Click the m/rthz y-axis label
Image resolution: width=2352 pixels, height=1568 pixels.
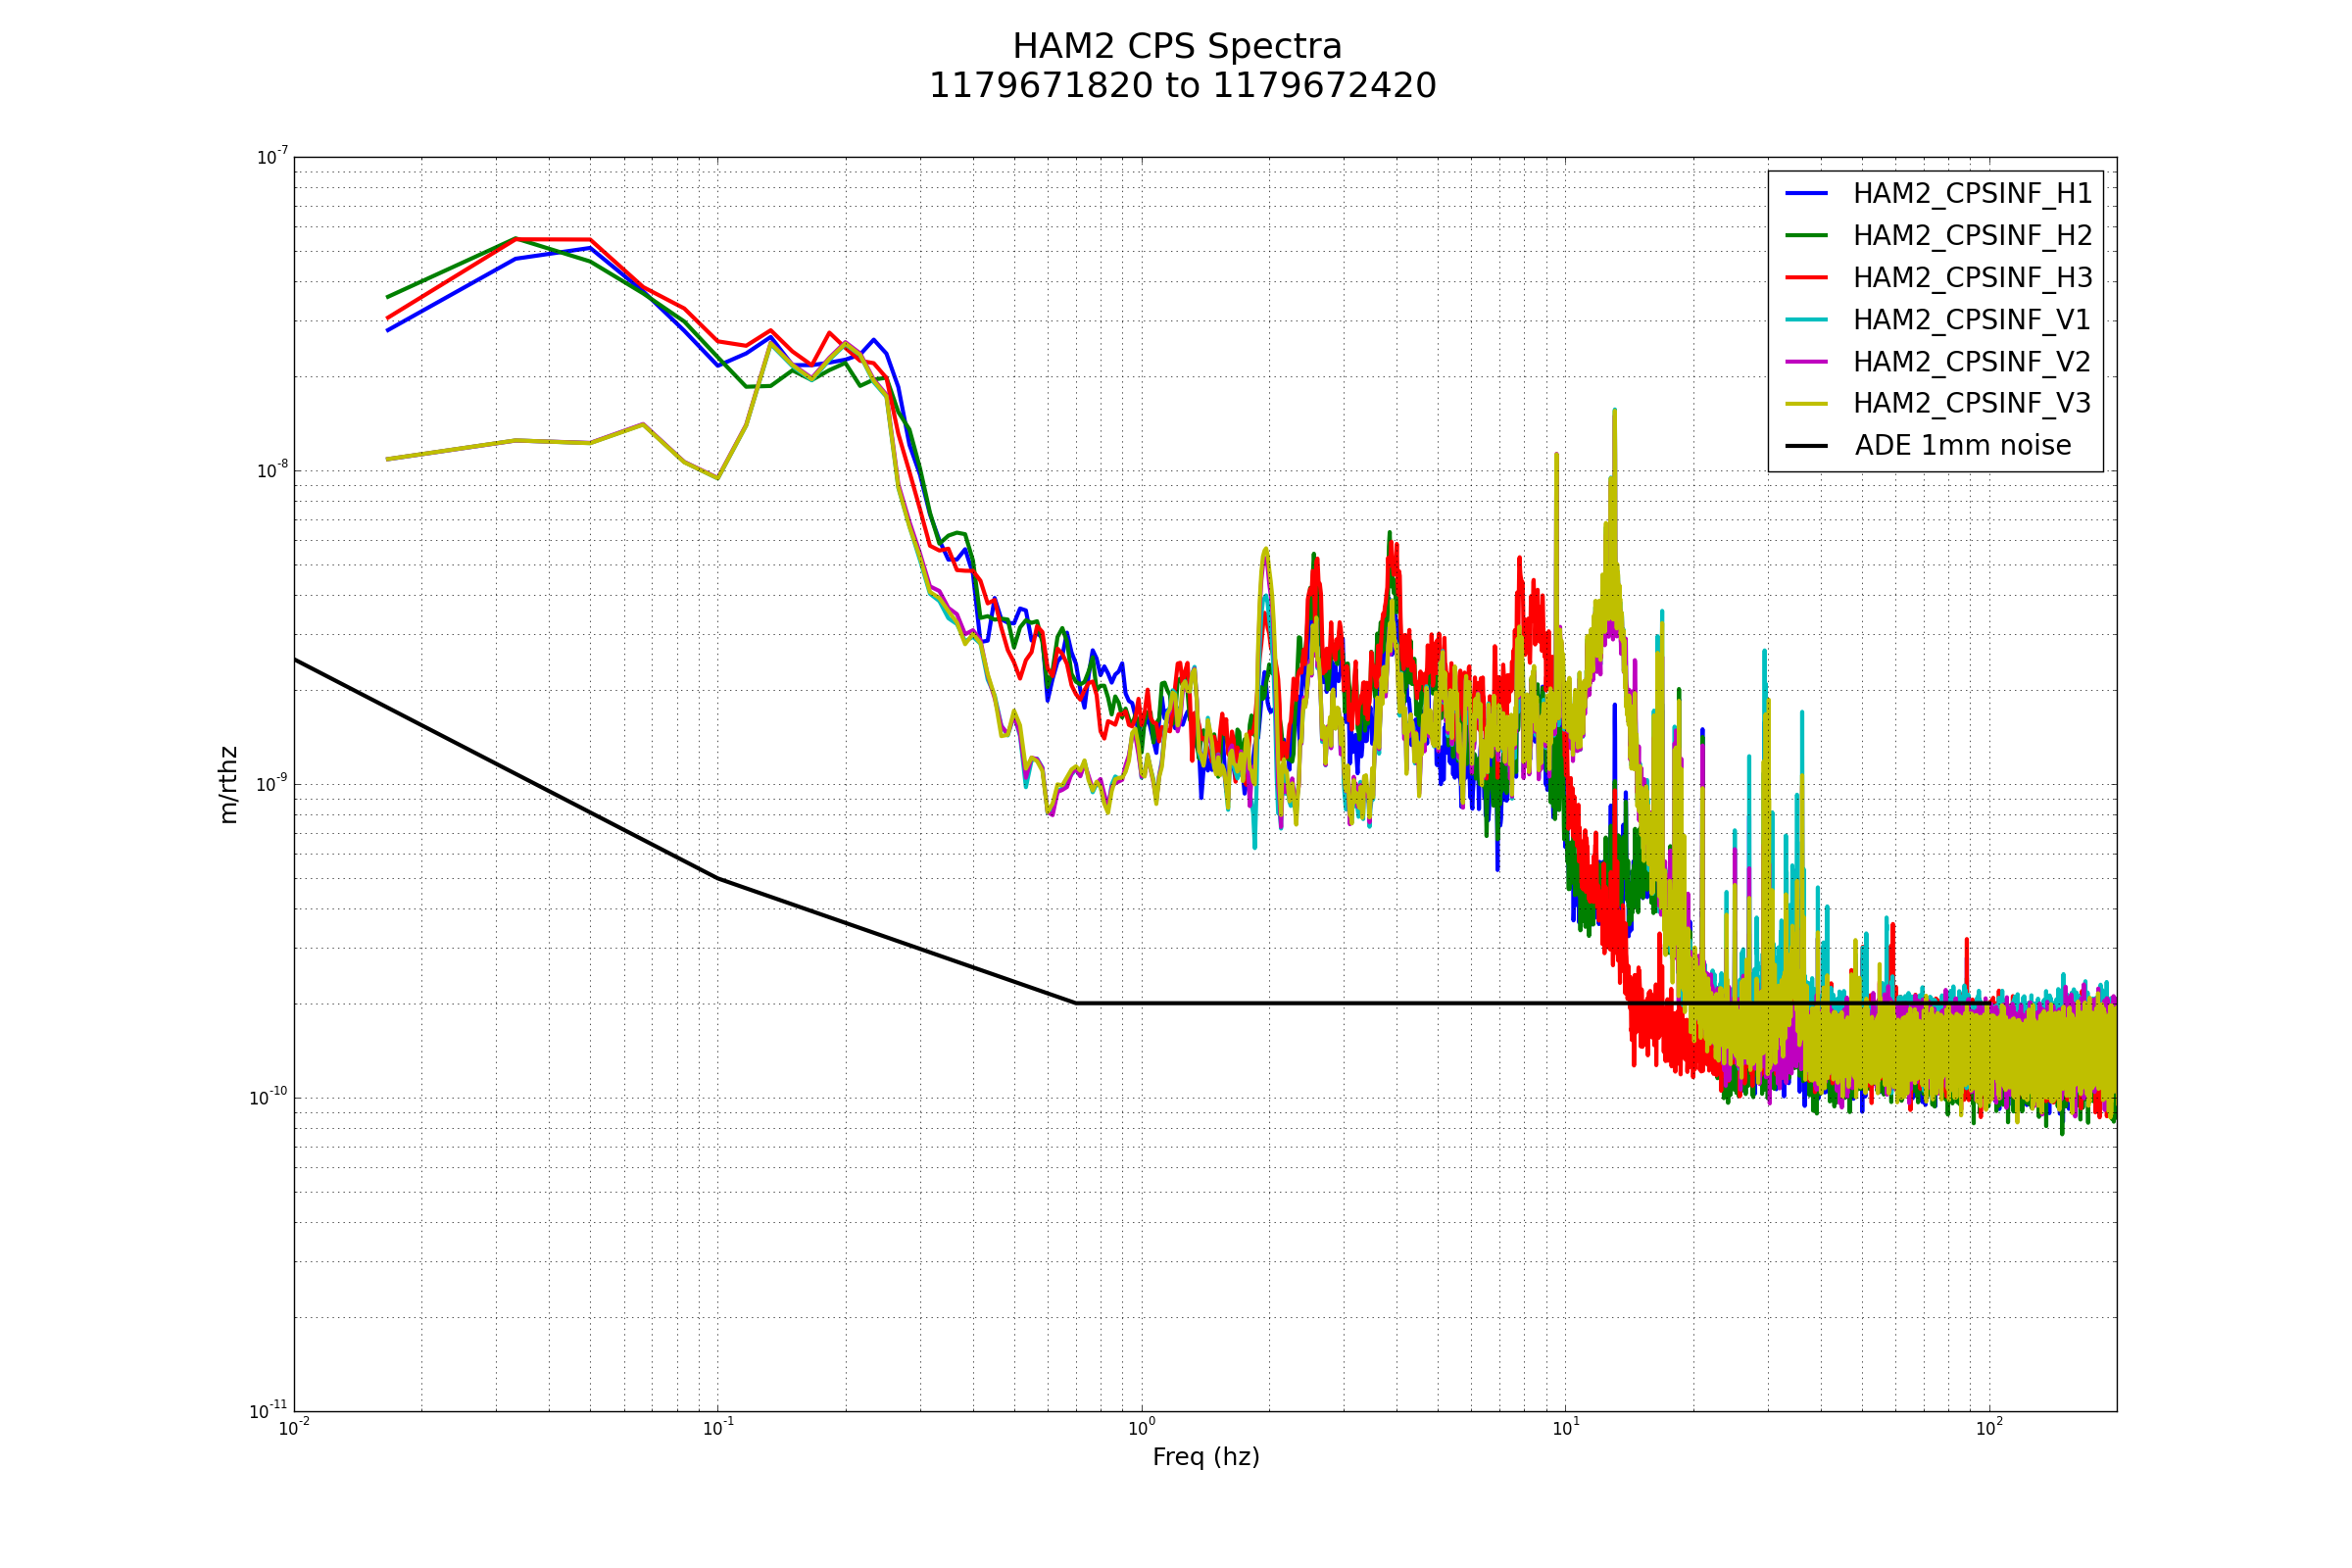[229, 785]
